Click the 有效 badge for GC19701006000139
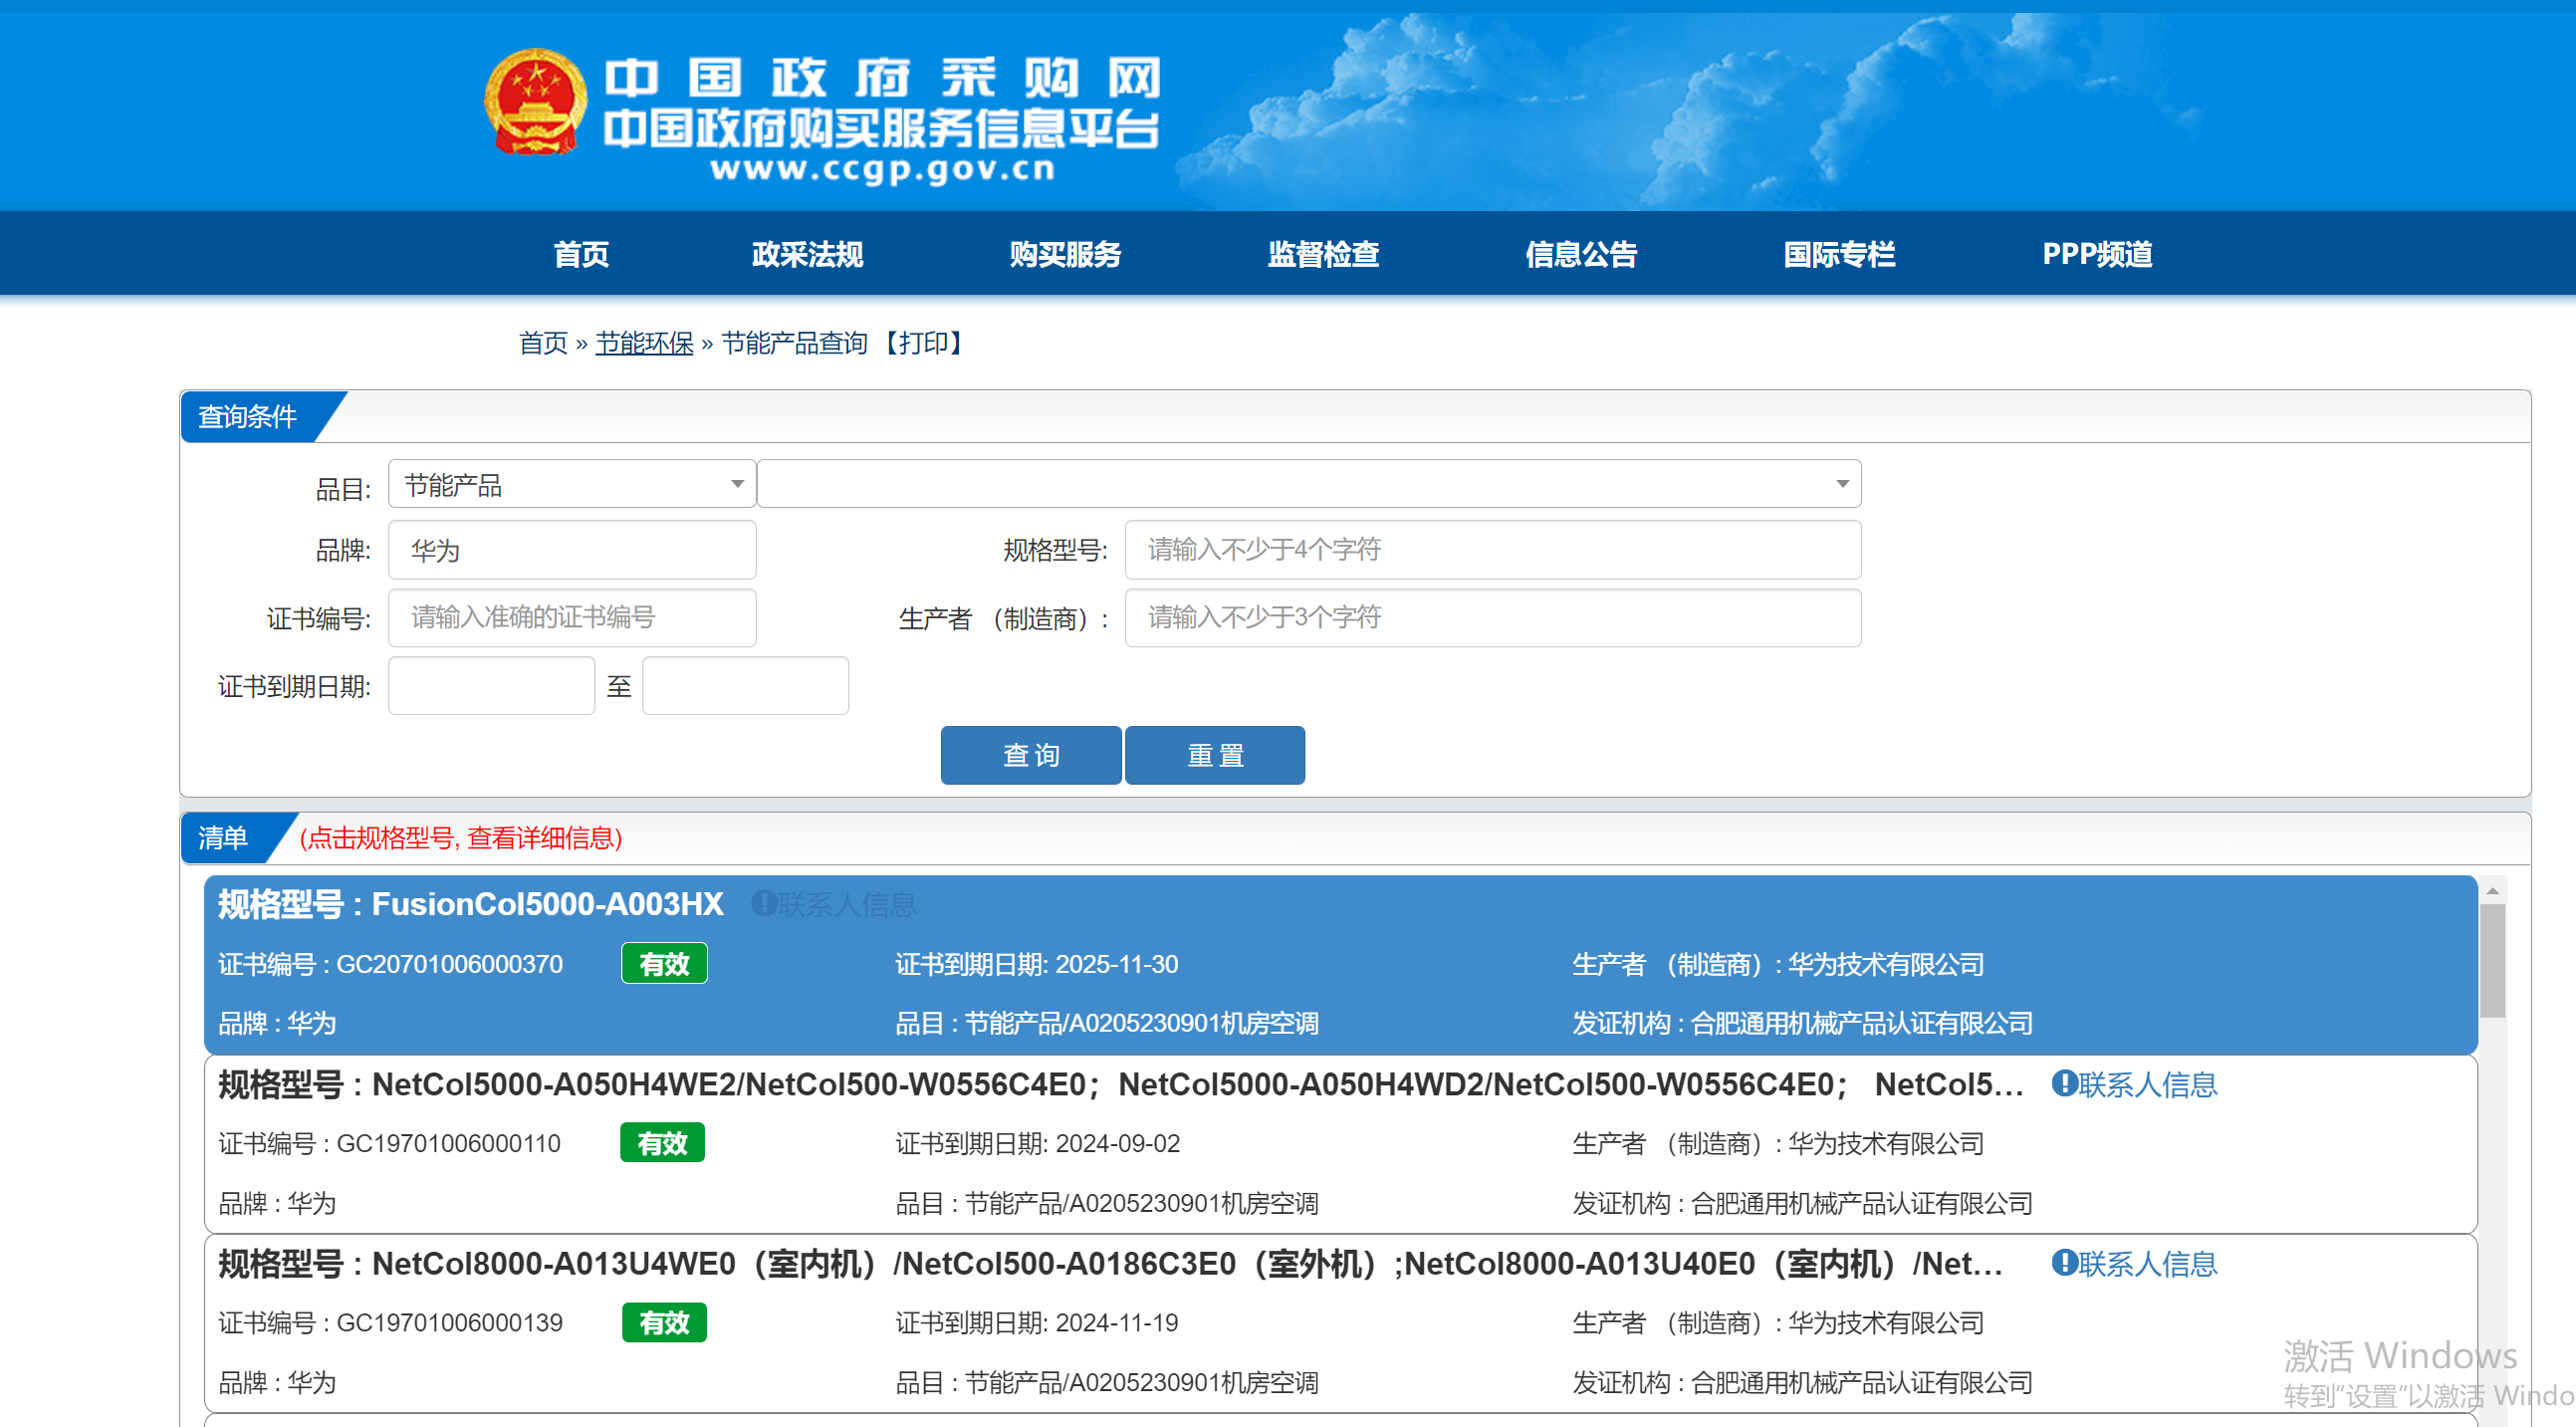2576x1427 pixels. click(664, 1323)
